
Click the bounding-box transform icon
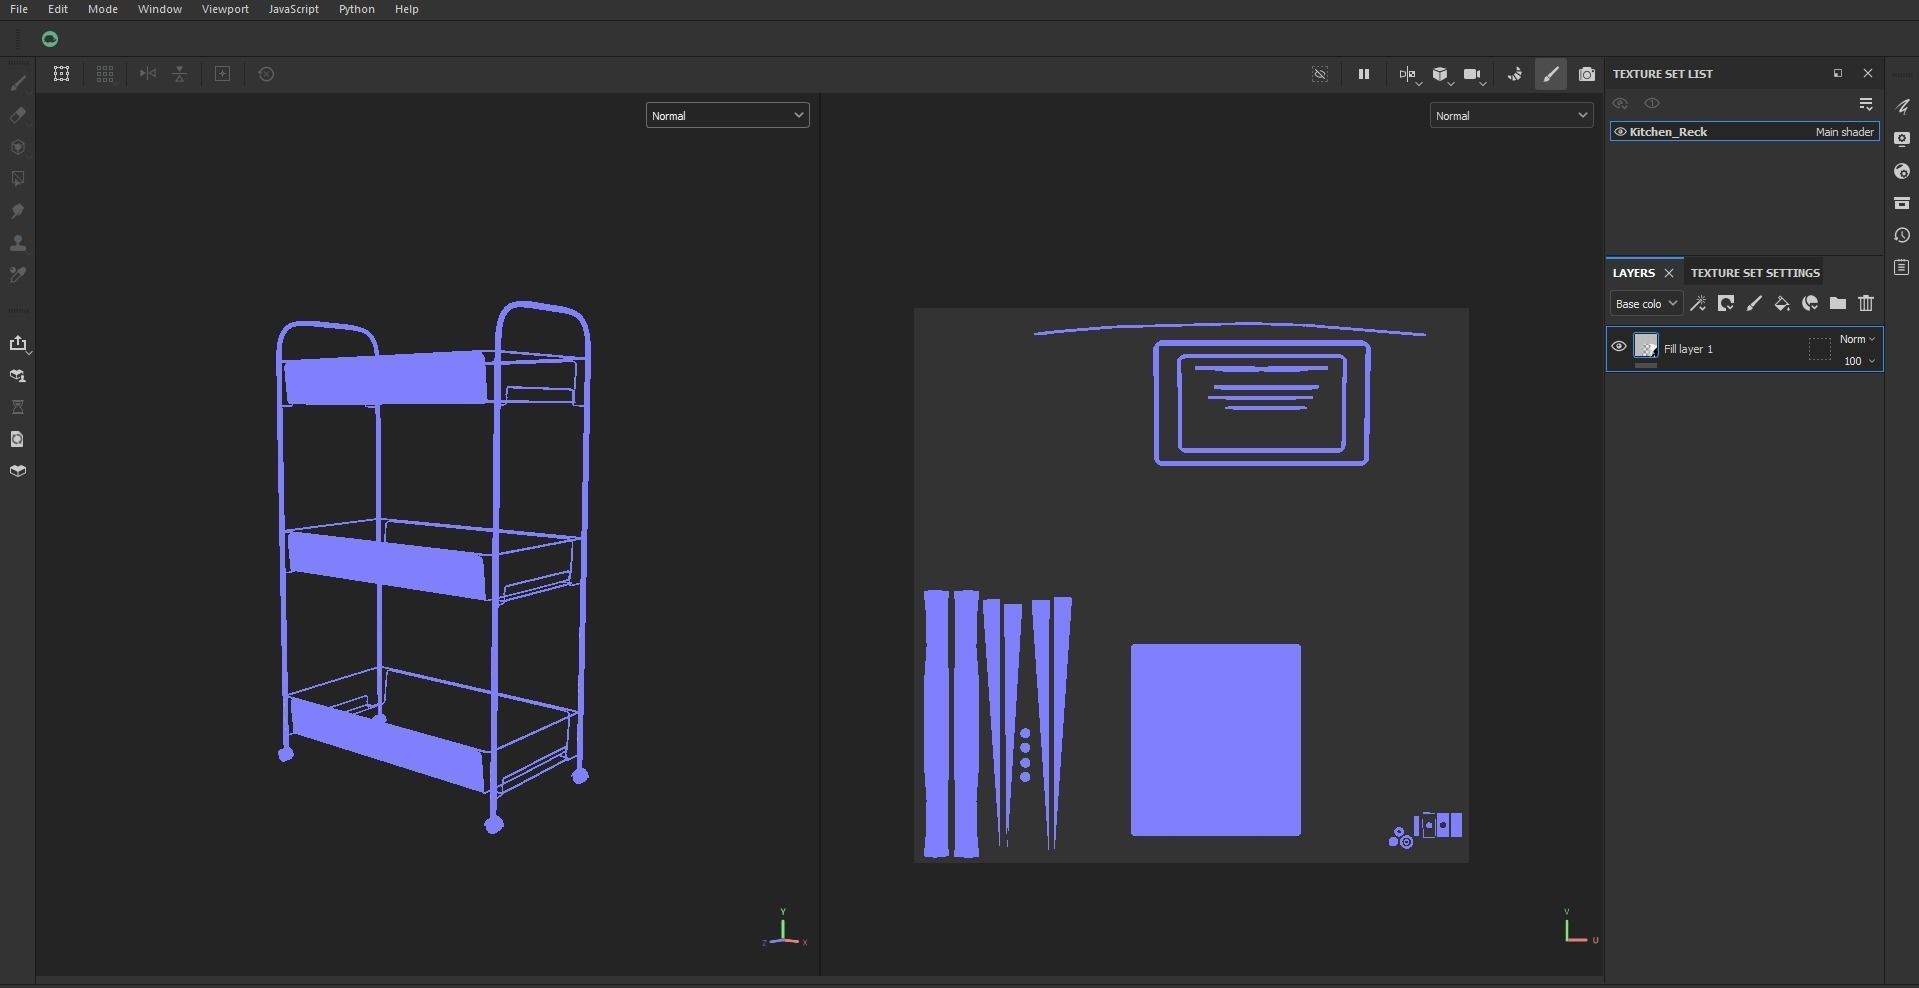[61, 74]
